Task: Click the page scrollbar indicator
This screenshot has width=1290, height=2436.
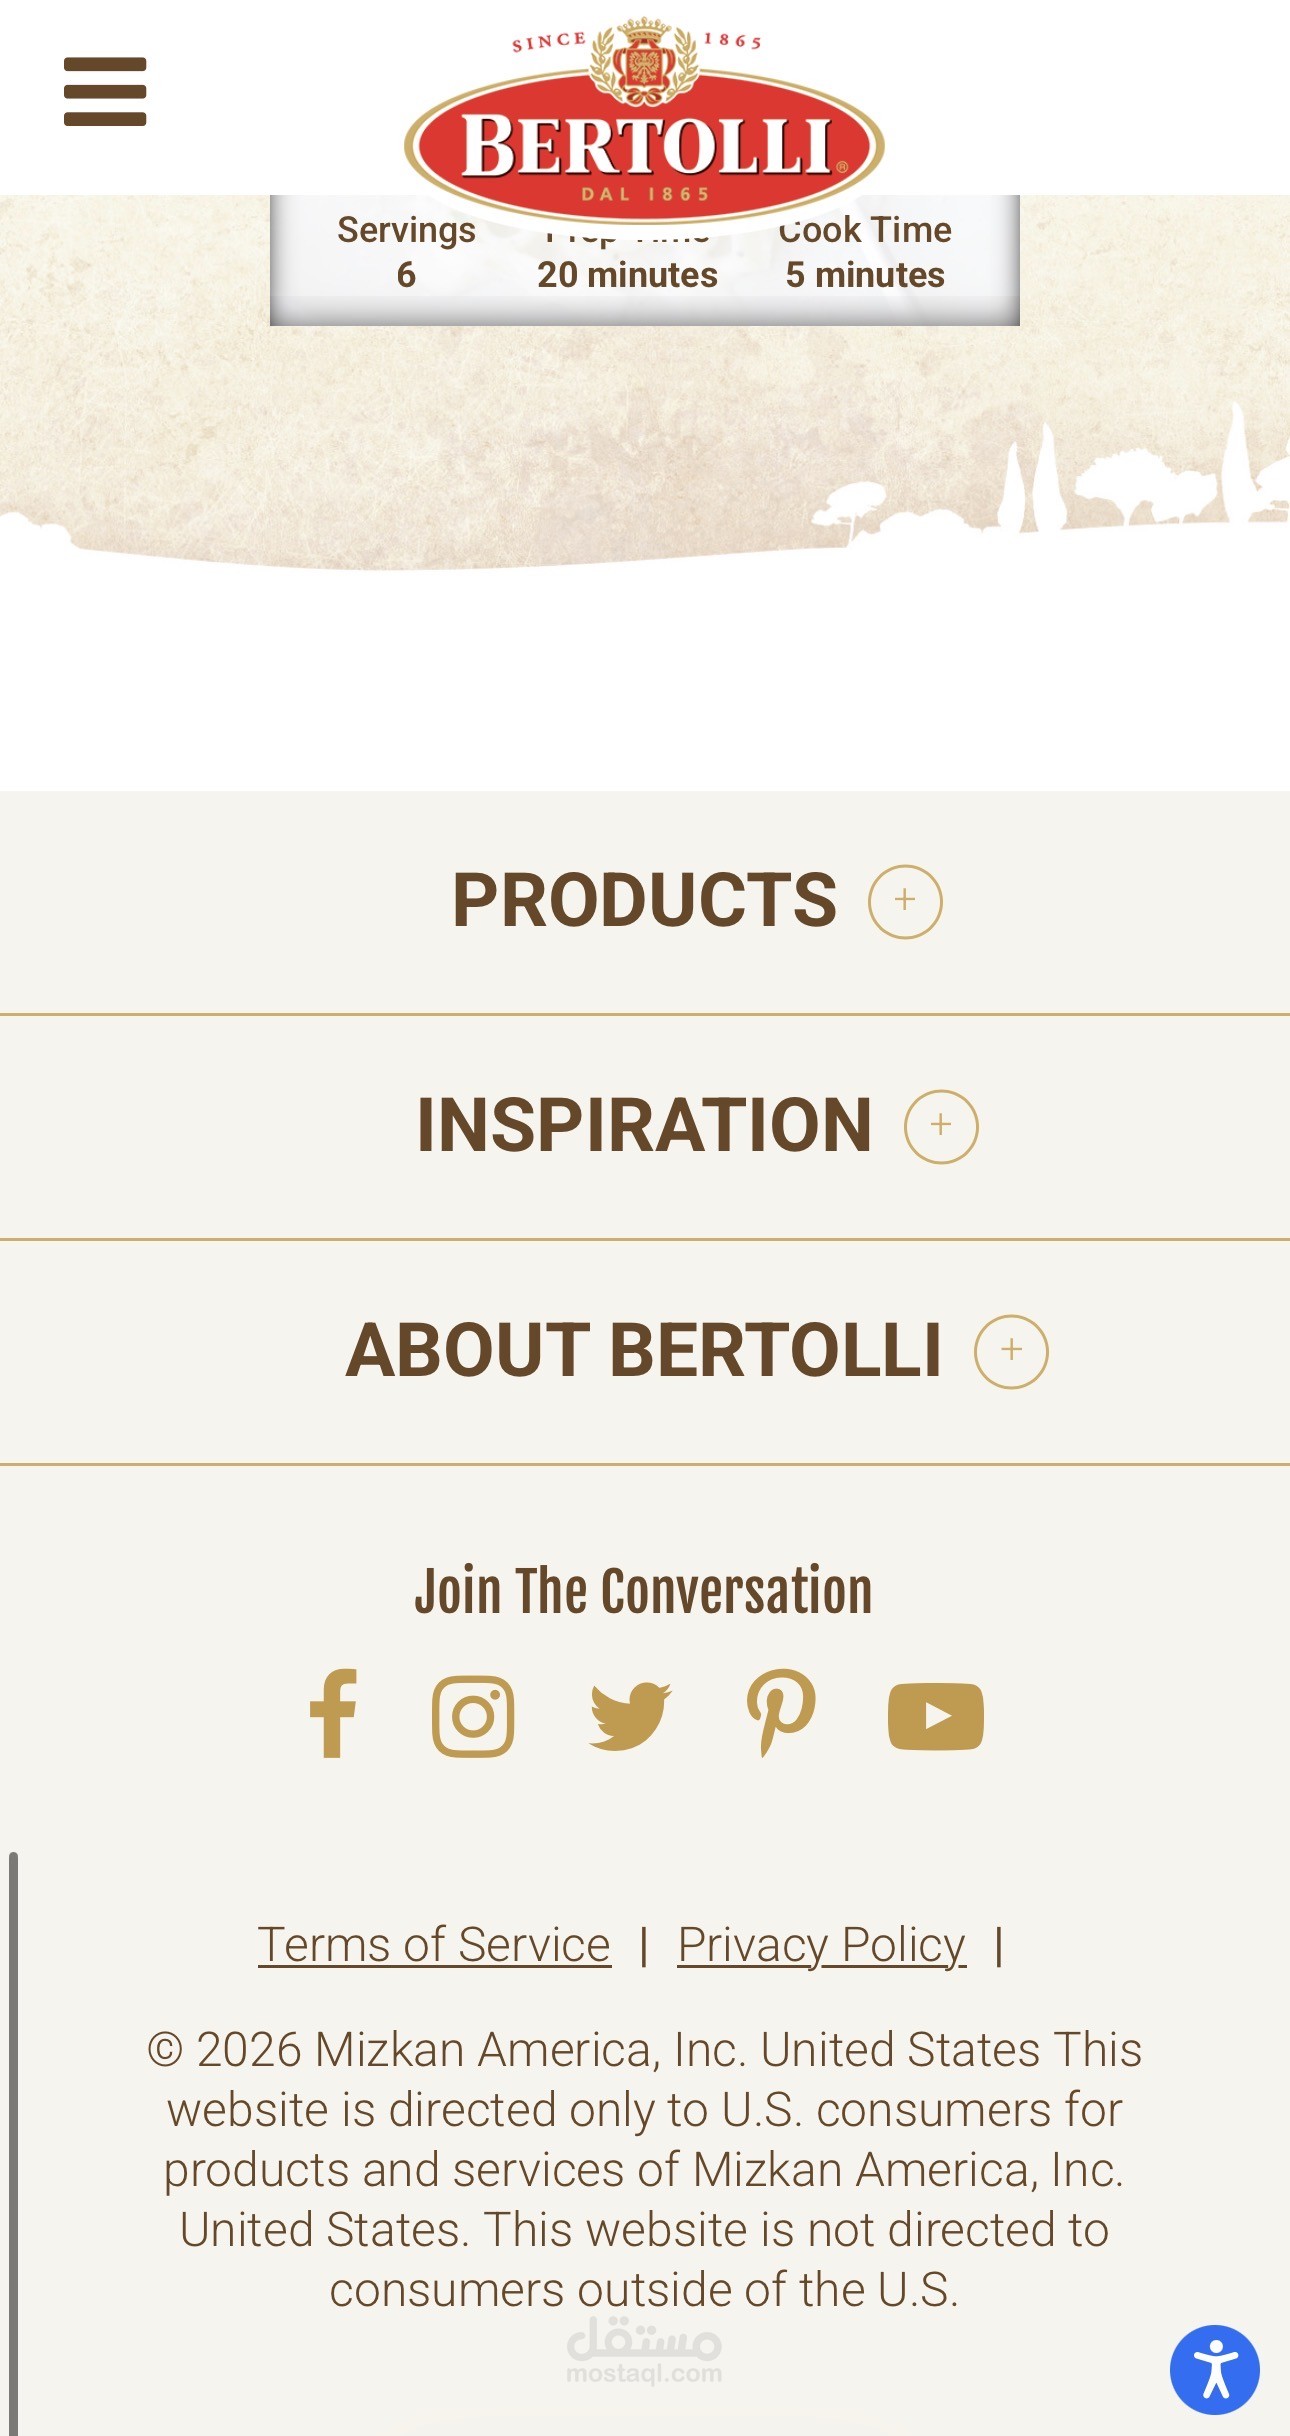Action: click(x=14, y=2140)
